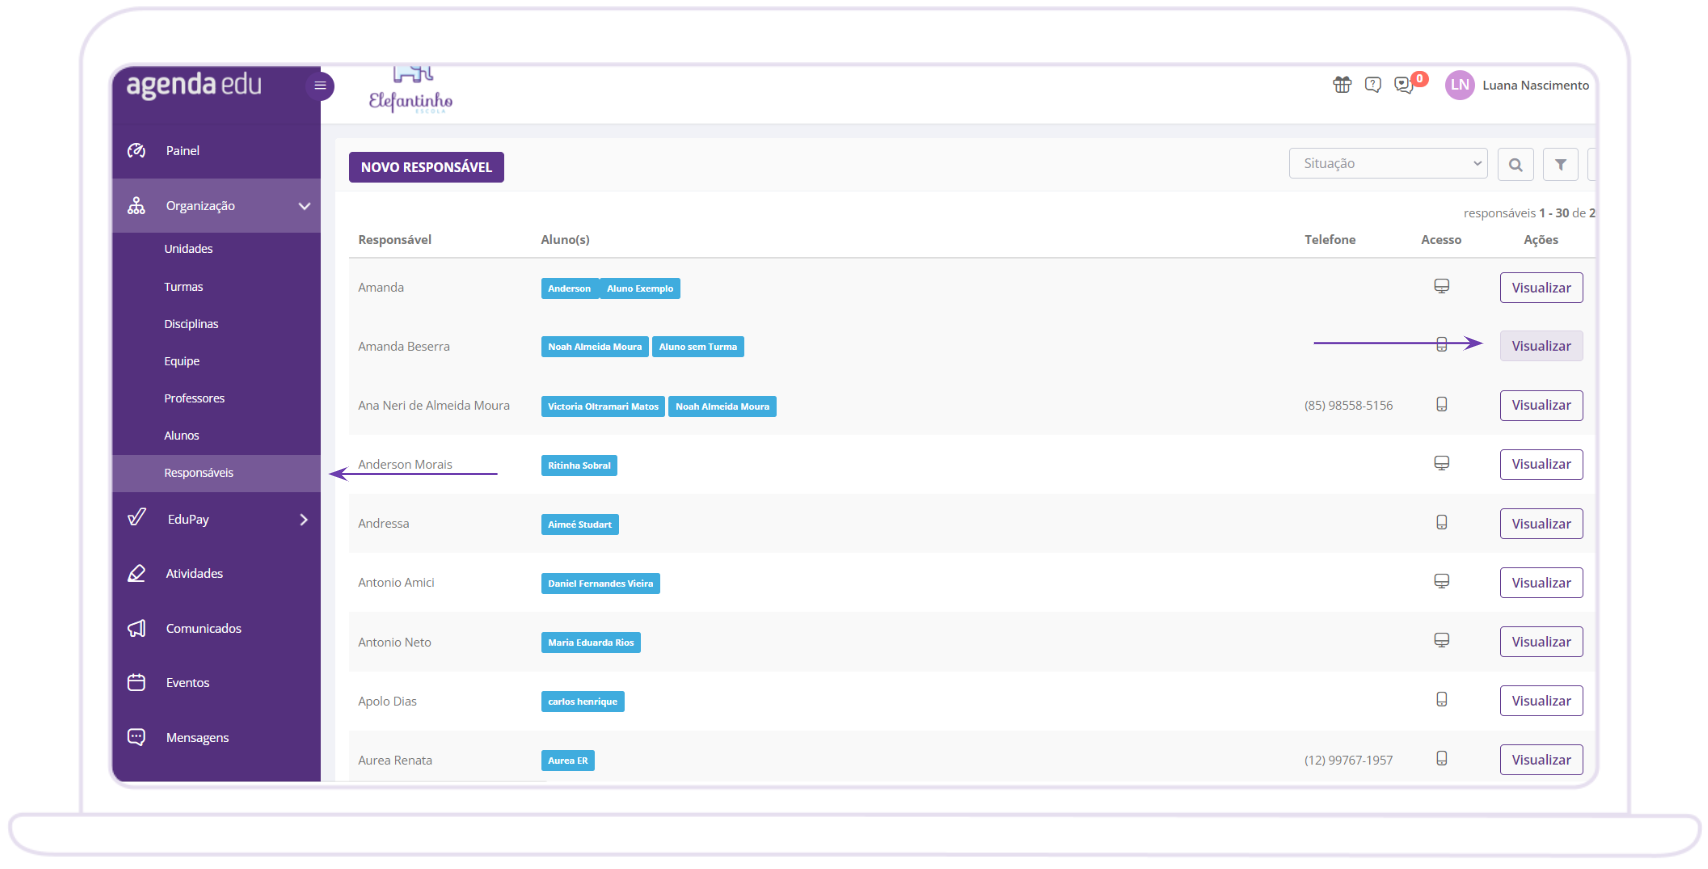Open Responsáveis in the sidebar

coord(199,473)
